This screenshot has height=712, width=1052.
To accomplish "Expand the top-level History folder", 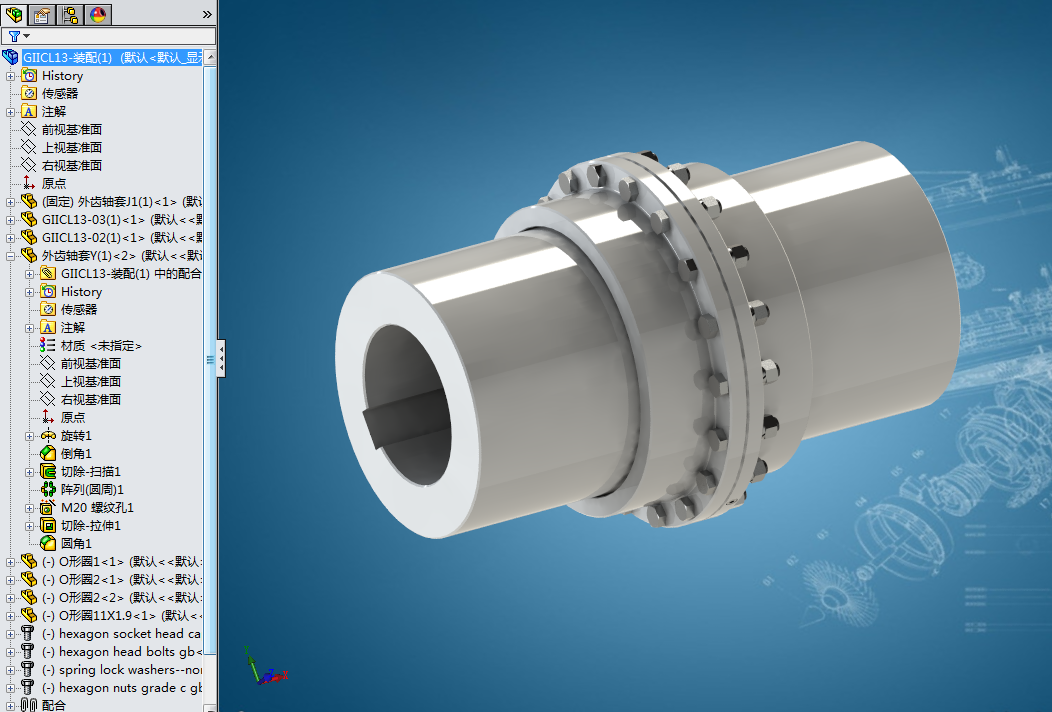I will [10, 76].
